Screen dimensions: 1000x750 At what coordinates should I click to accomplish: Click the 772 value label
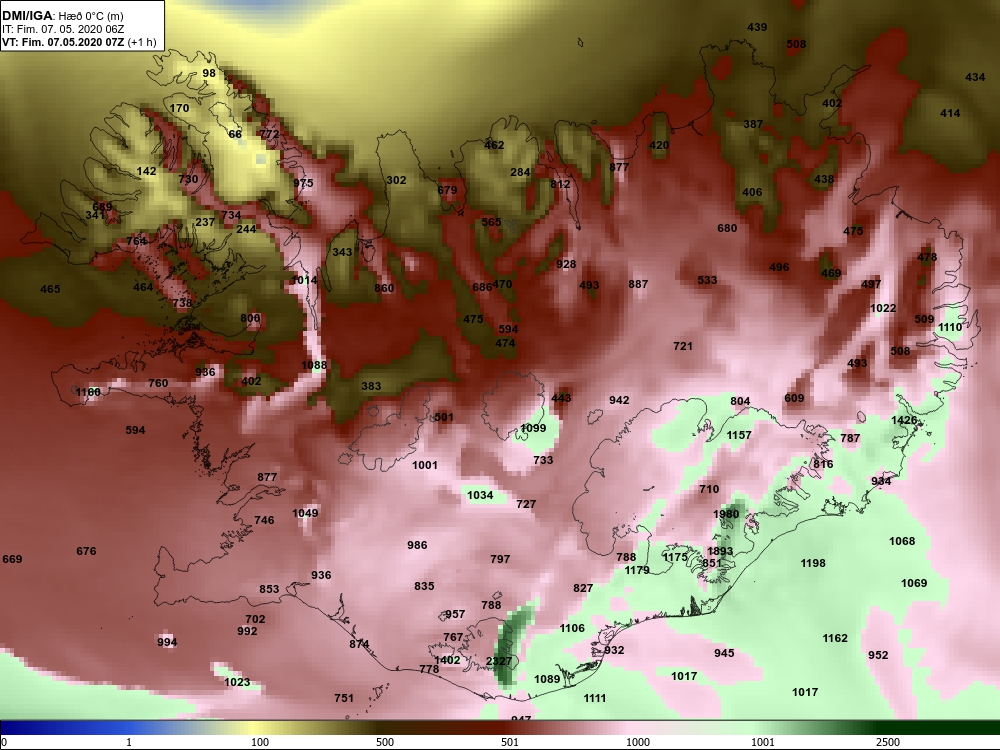[269, 134]
